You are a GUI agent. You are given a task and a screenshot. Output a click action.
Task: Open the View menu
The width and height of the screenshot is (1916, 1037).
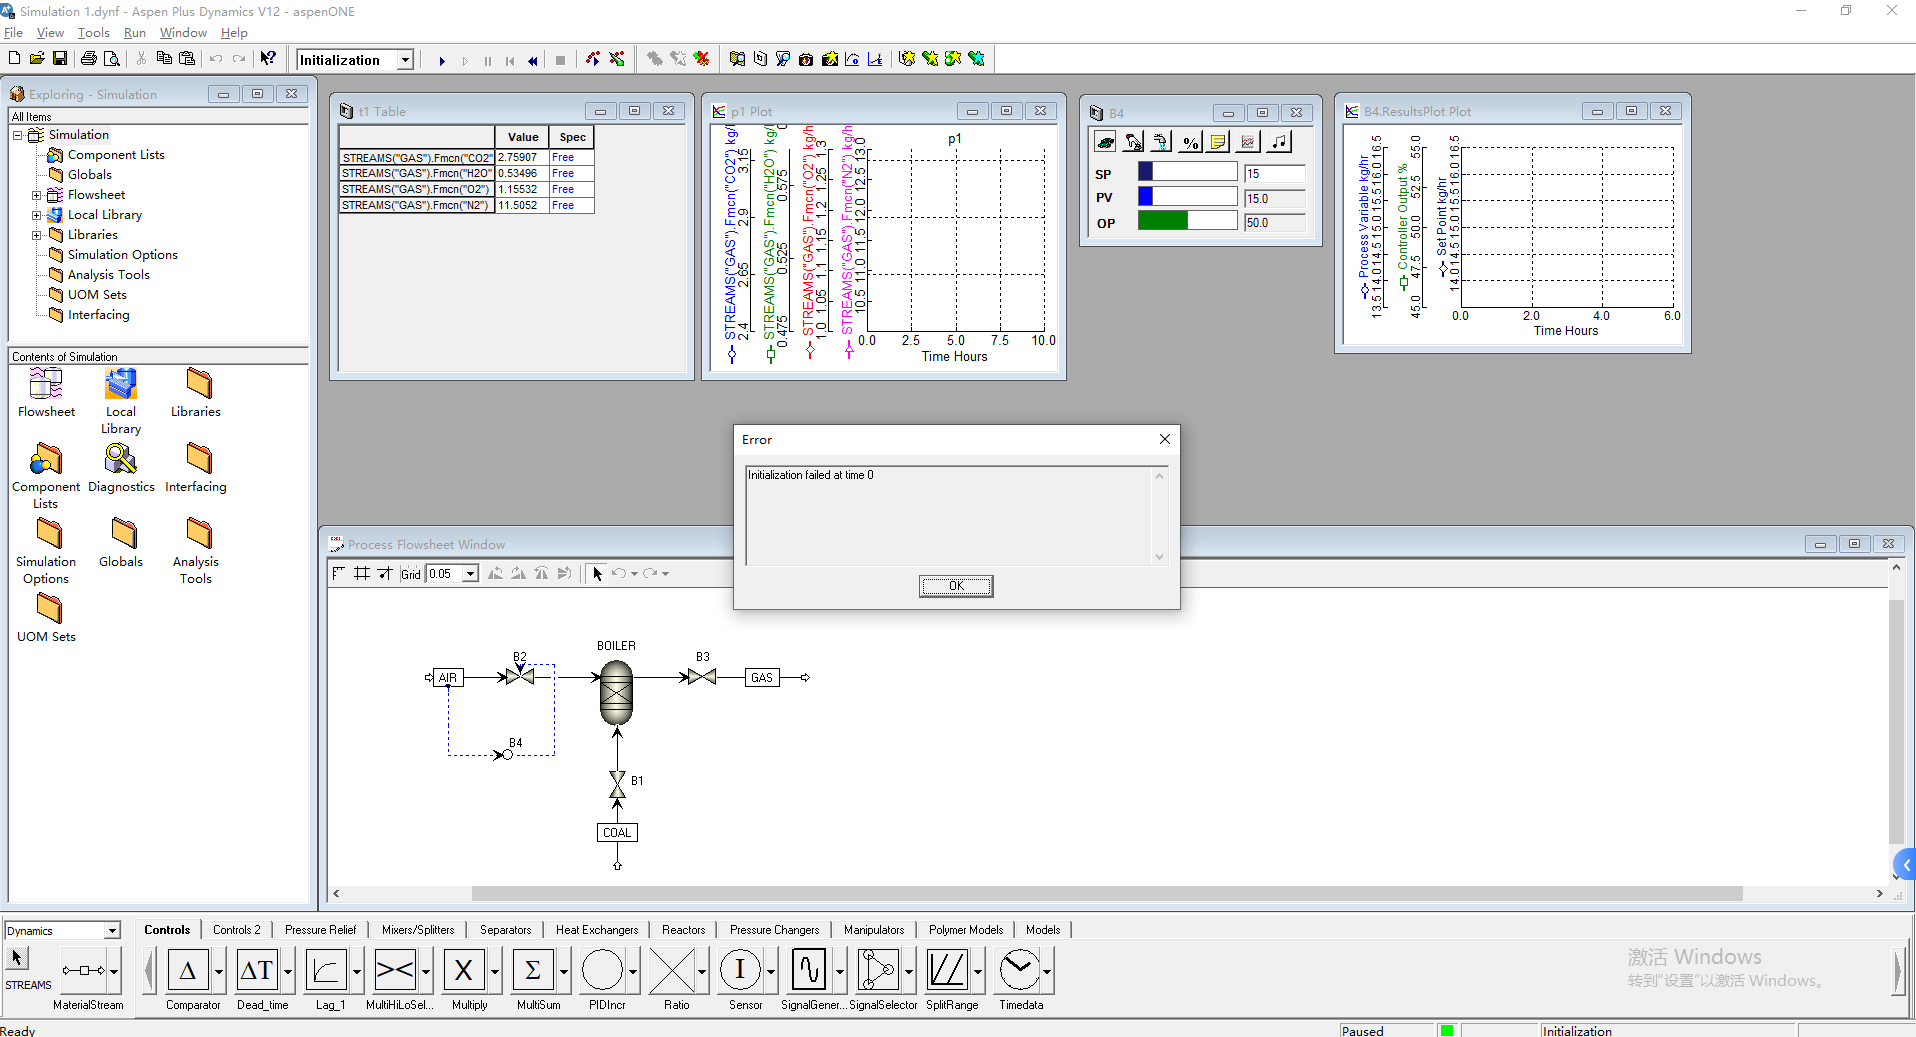pos(50,33)
